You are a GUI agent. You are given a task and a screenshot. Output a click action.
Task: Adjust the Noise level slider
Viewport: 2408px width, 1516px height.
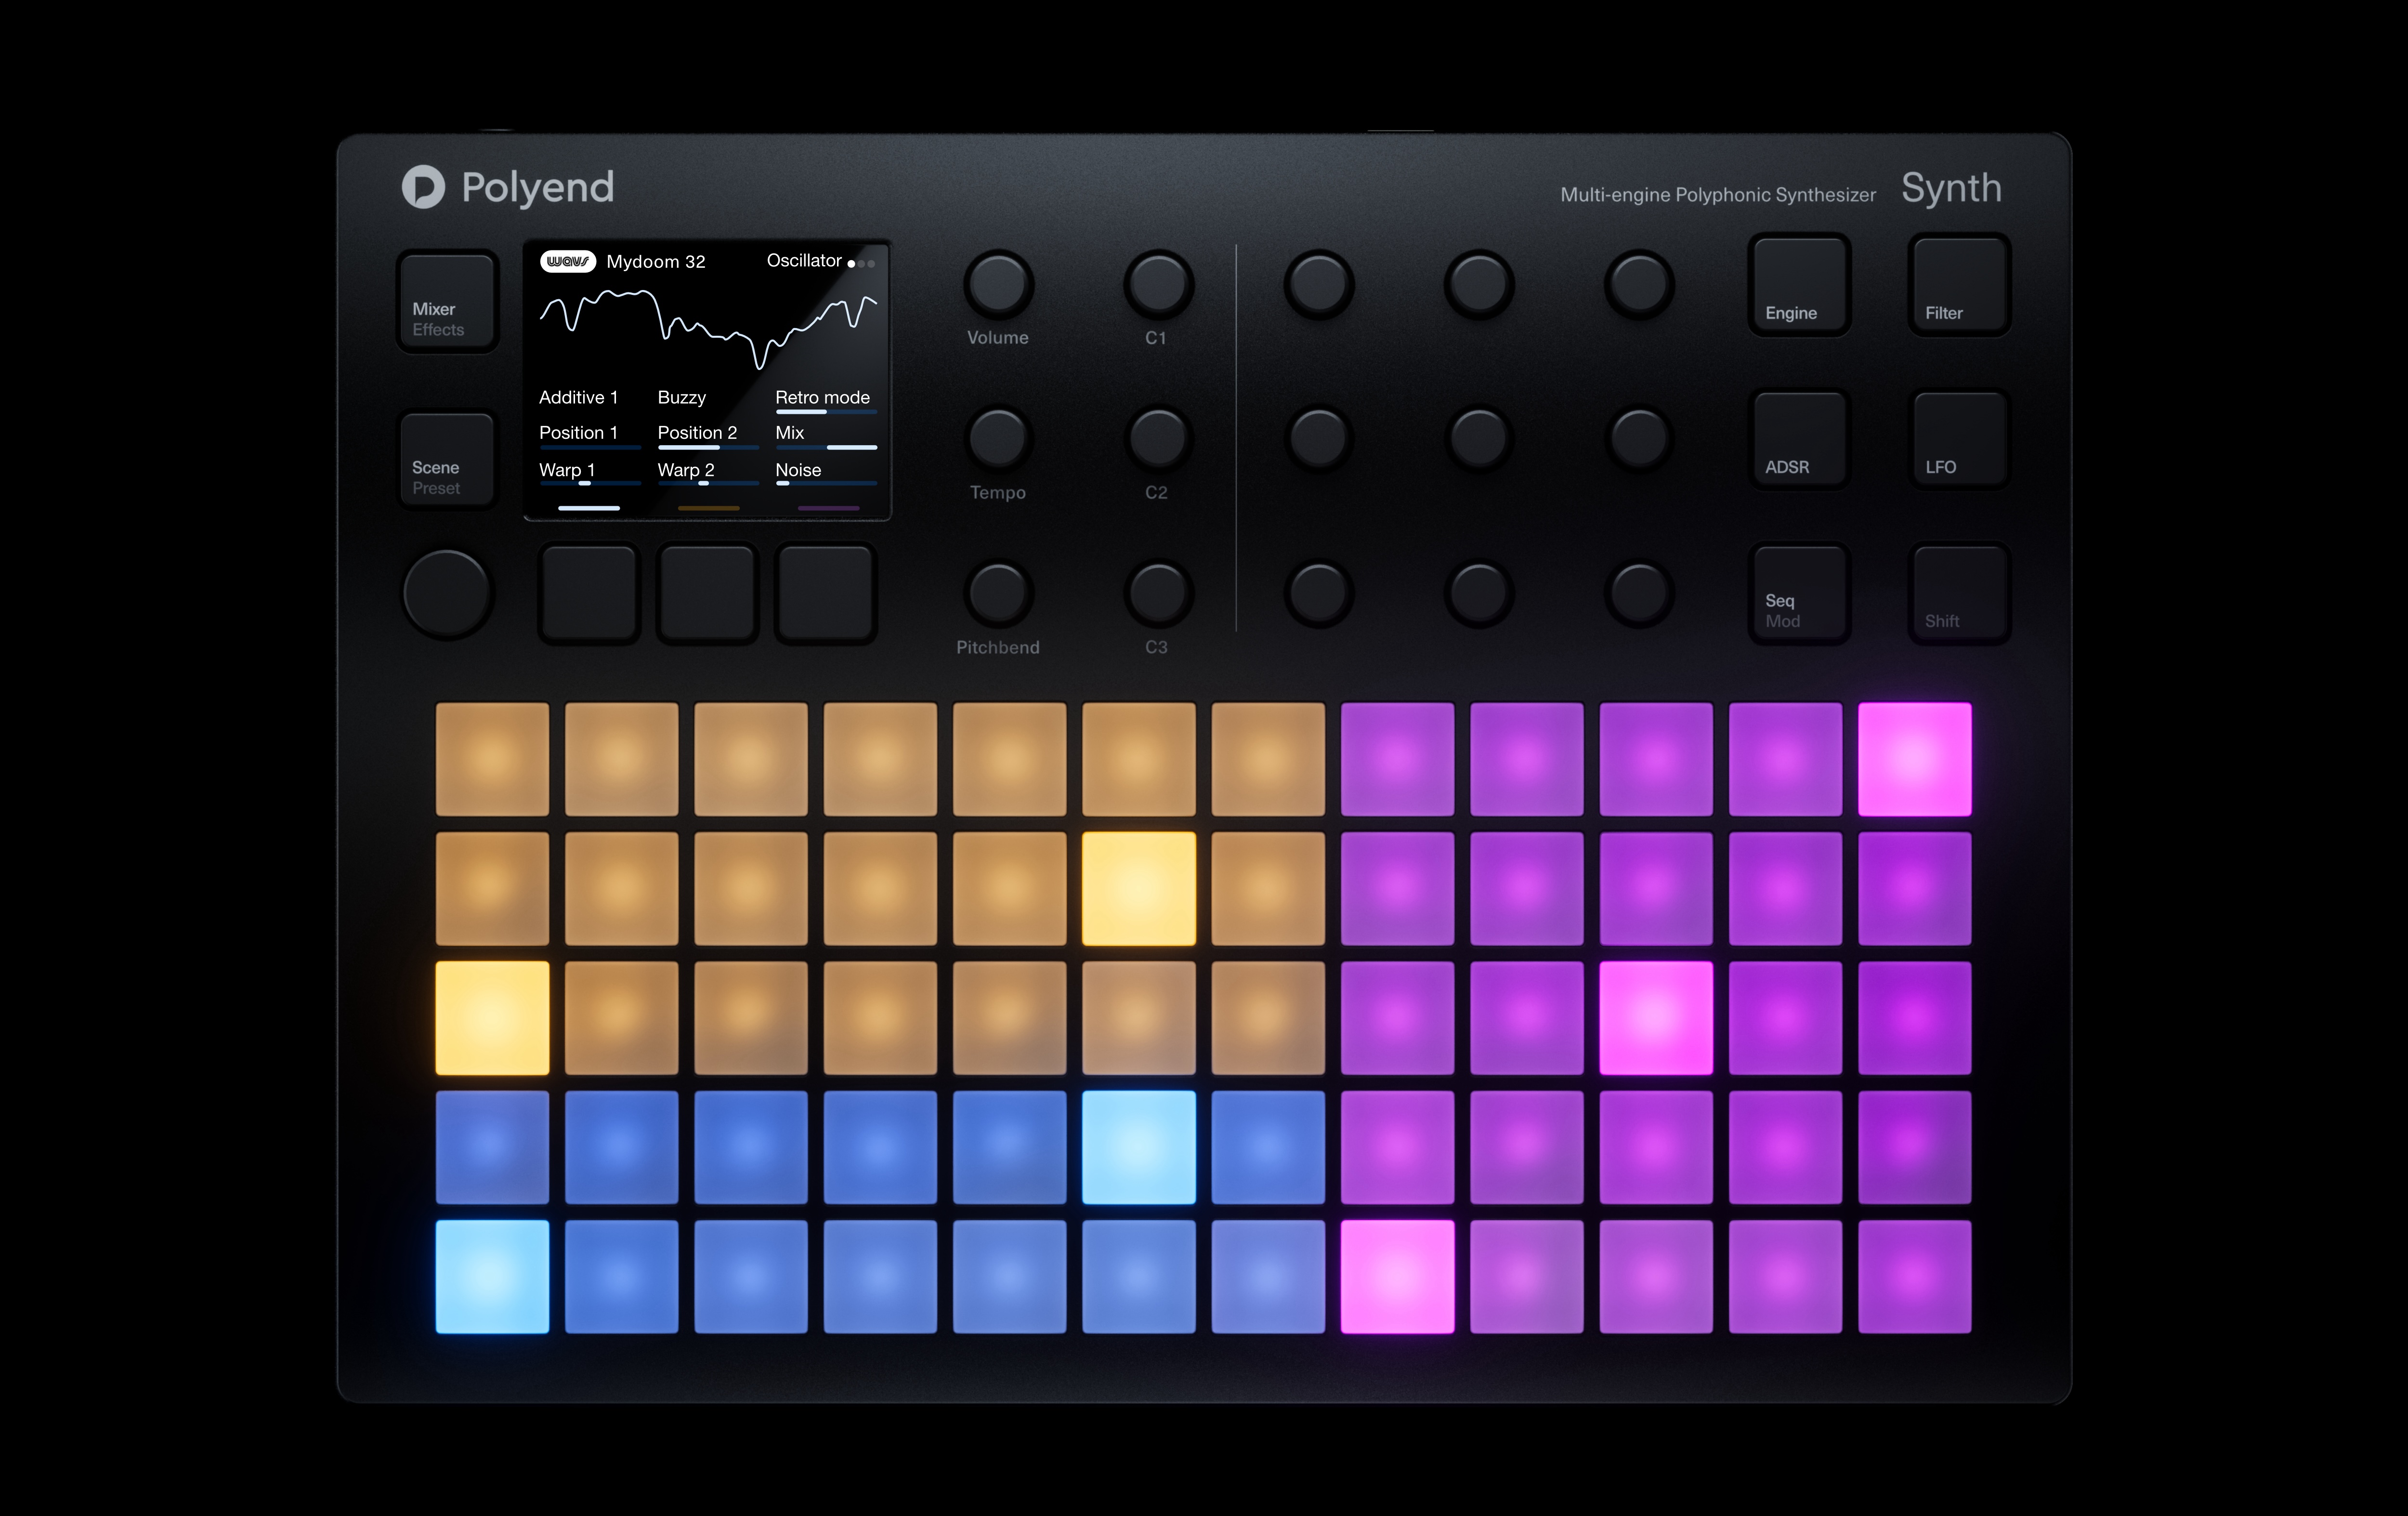click(826, 484)
